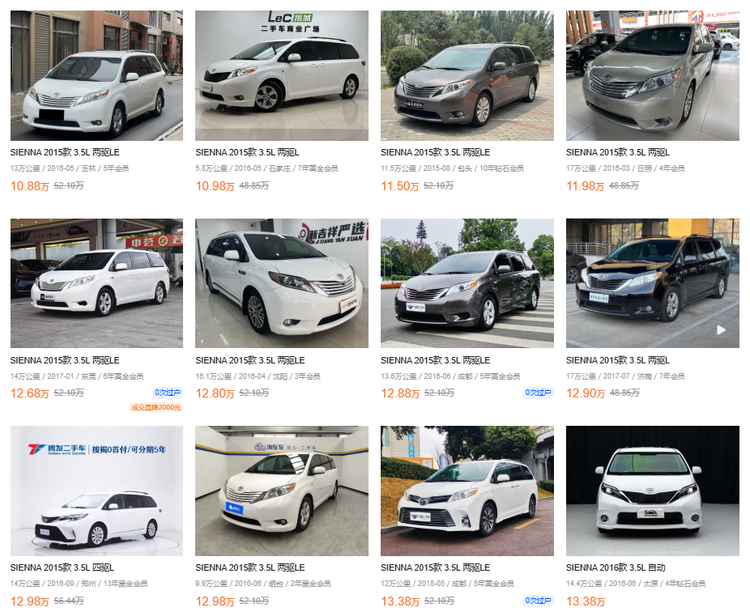
Task: Click 0次过户 badge on 成都 13.38万 listing
Action: click(x=538, y=601)
